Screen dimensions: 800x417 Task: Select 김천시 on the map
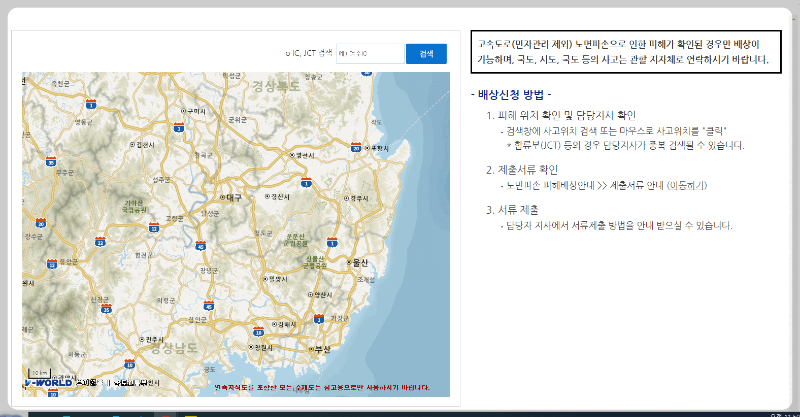pyautogui.click(x=142, y=145)
